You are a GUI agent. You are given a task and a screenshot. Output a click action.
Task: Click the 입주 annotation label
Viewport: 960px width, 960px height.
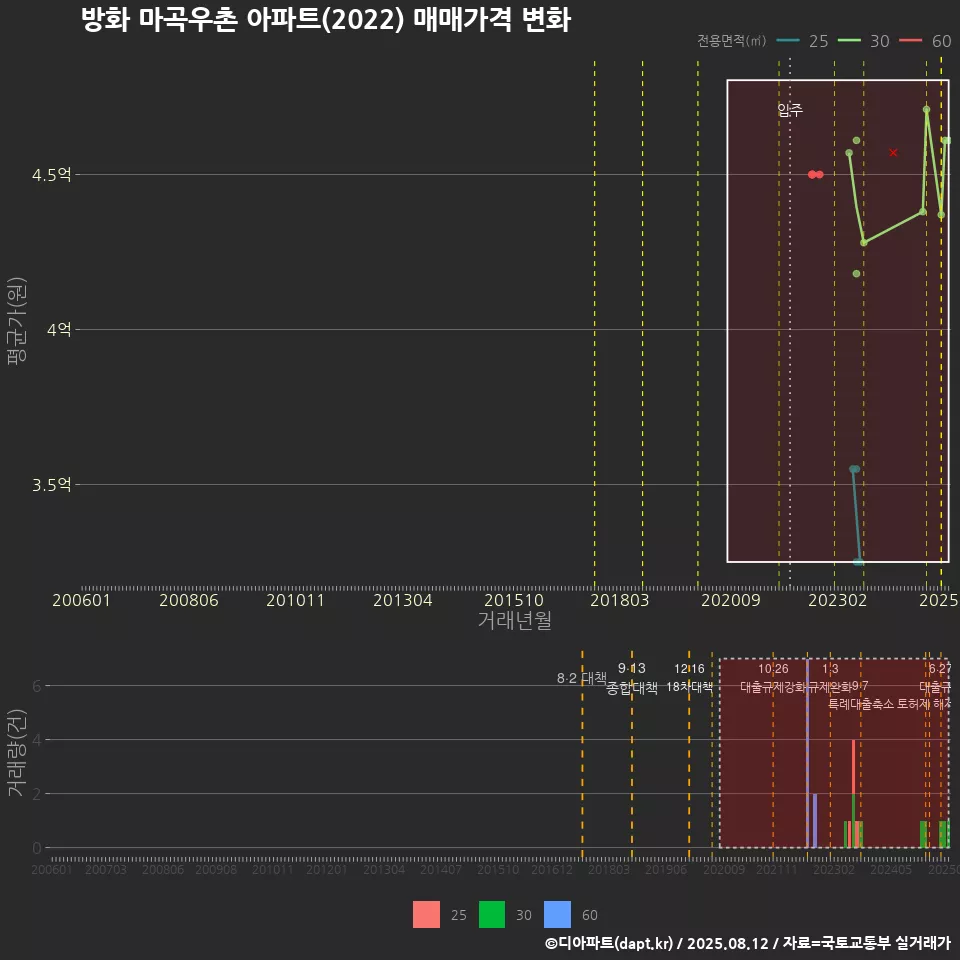point(790,110)
